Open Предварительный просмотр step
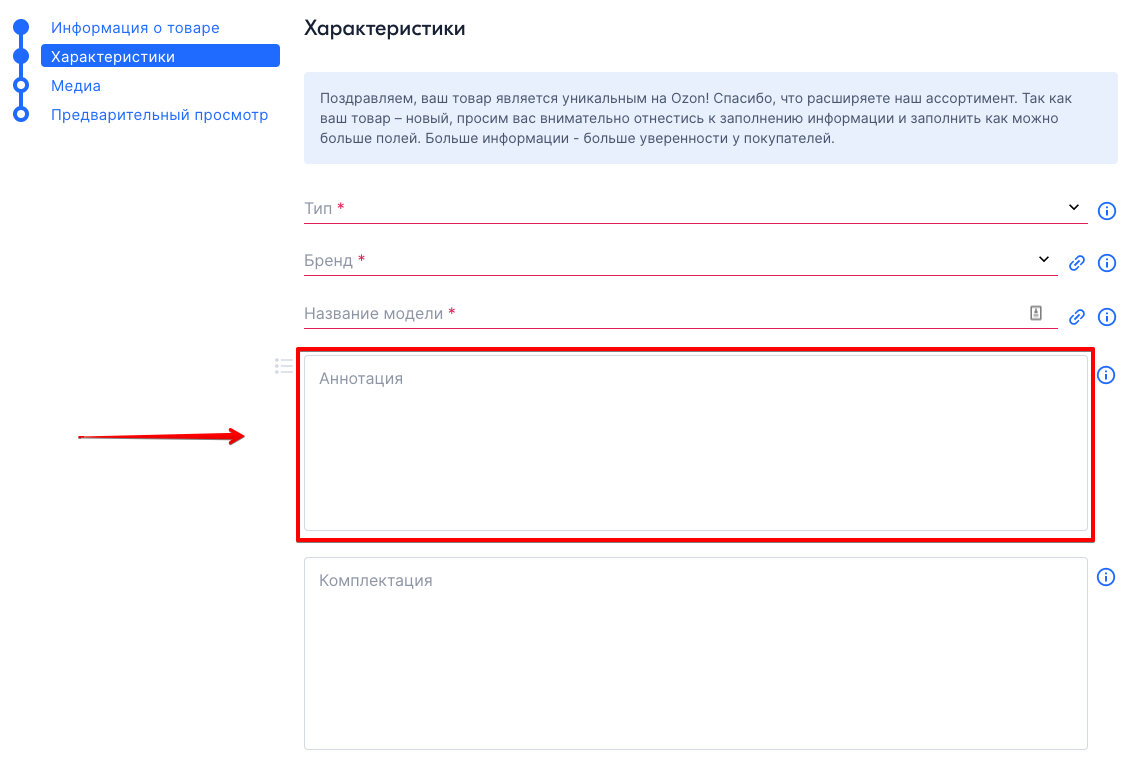1140x778 pixels. coord(159,115)
